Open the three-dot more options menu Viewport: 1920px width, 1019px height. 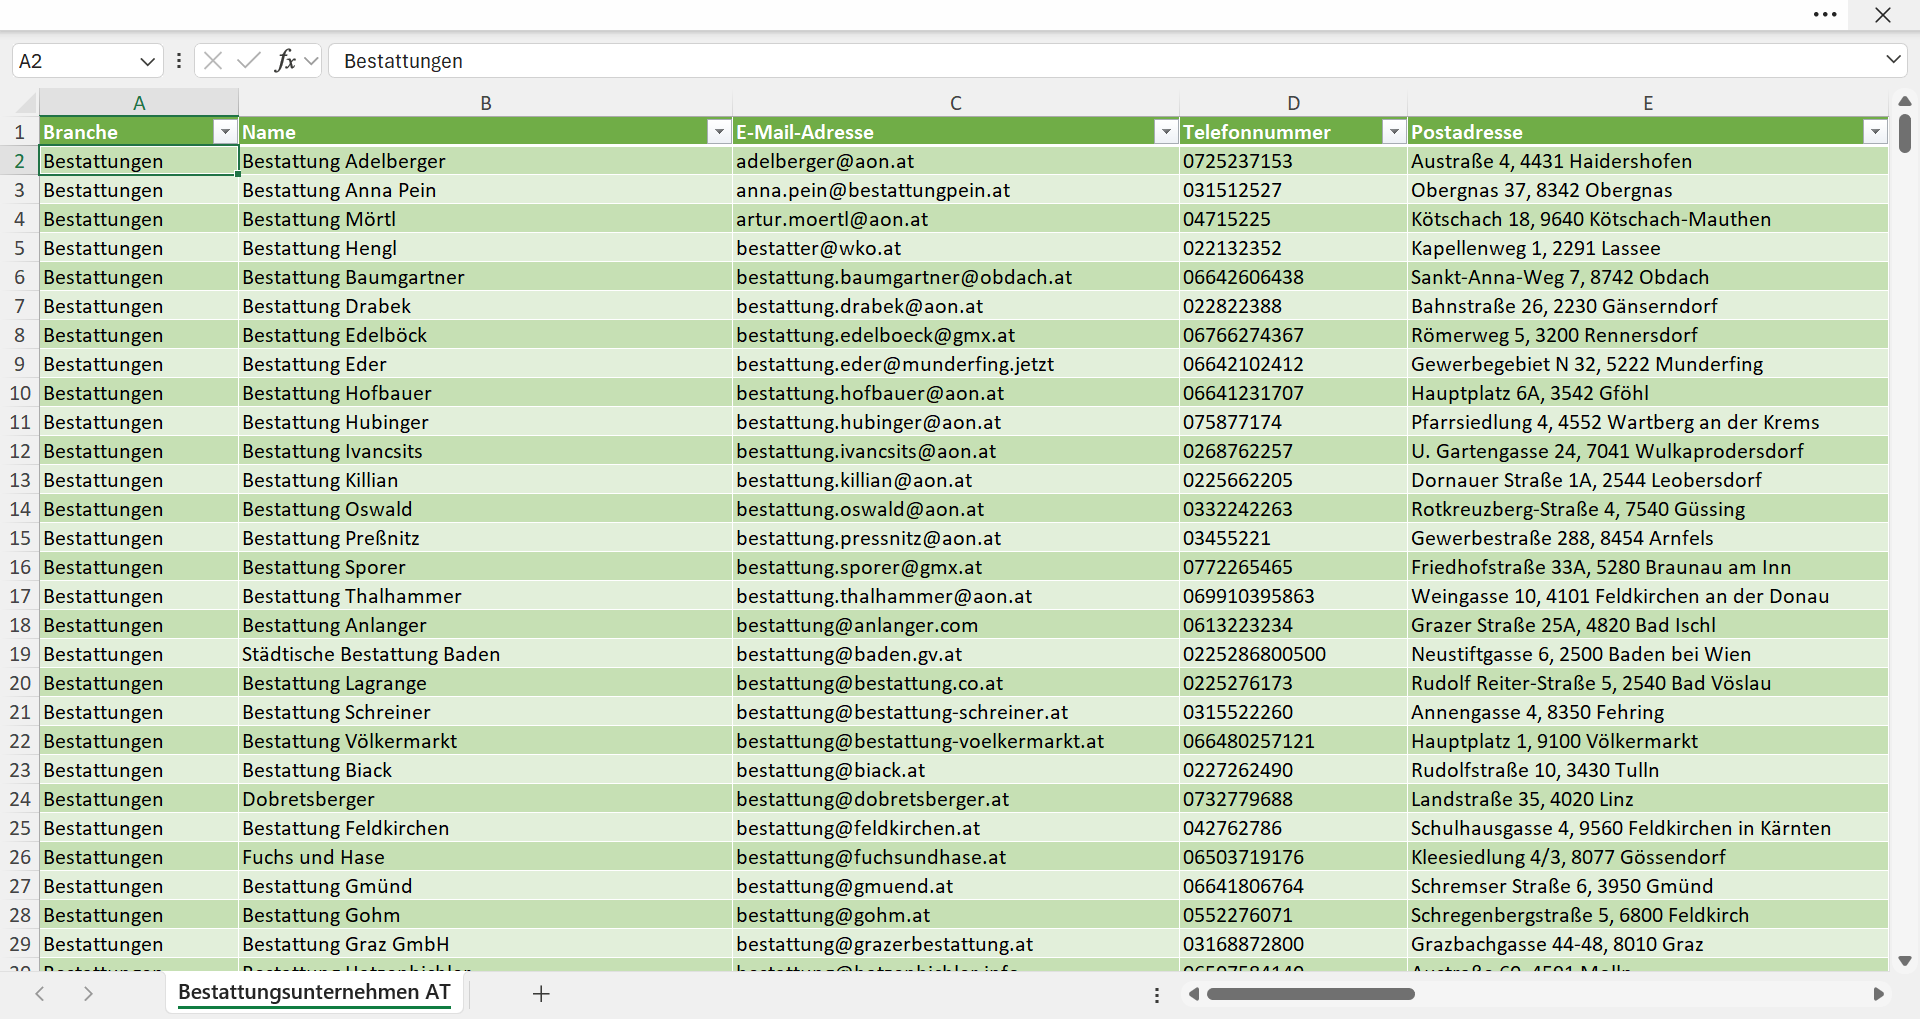point(1825,15)
